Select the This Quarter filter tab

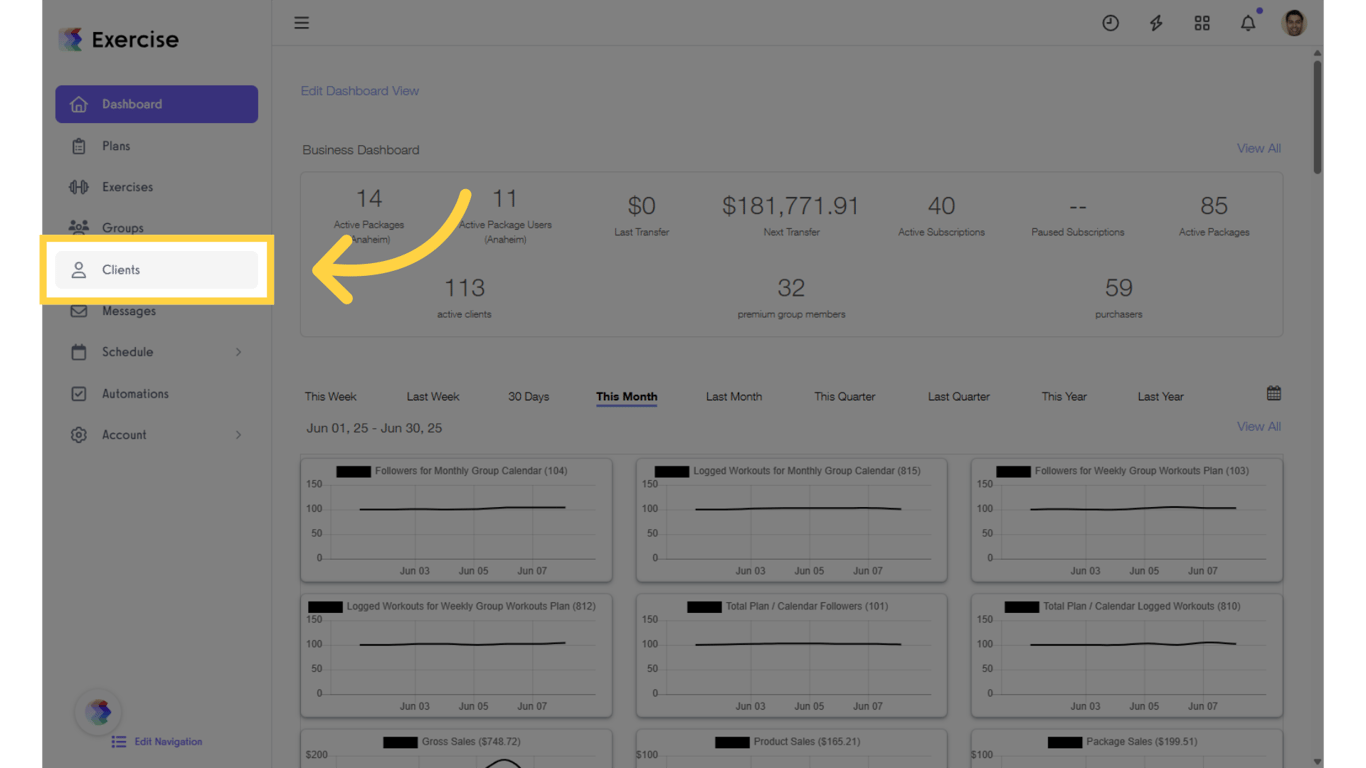tap(844, 396)
